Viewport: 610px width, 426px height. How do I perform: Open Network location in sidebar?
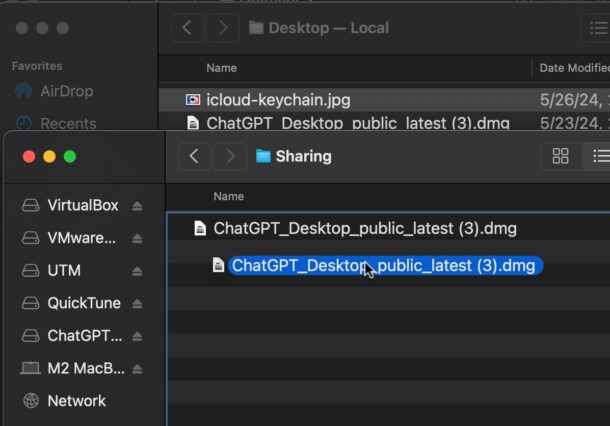point(76,400)
